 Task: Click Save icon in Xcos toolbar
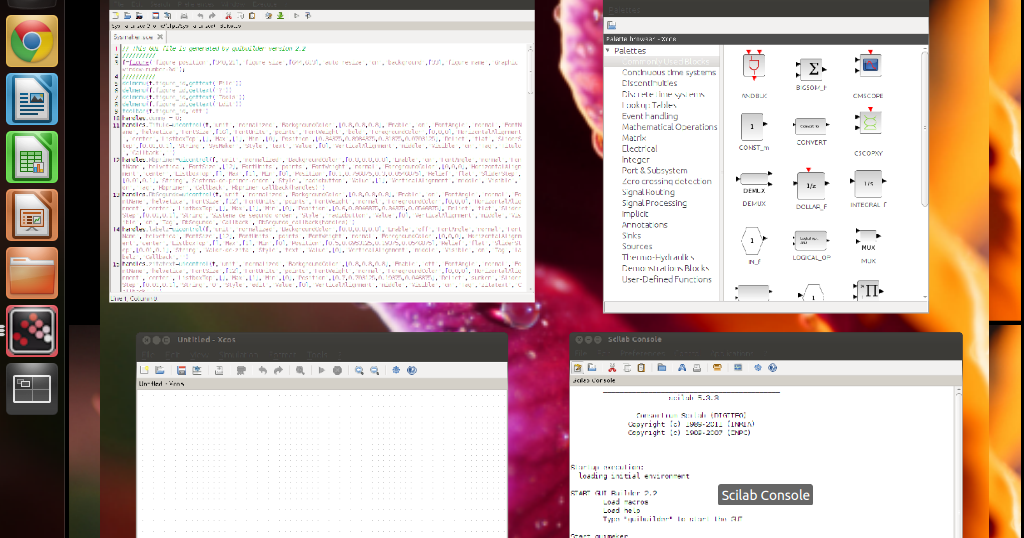point(182,370)
